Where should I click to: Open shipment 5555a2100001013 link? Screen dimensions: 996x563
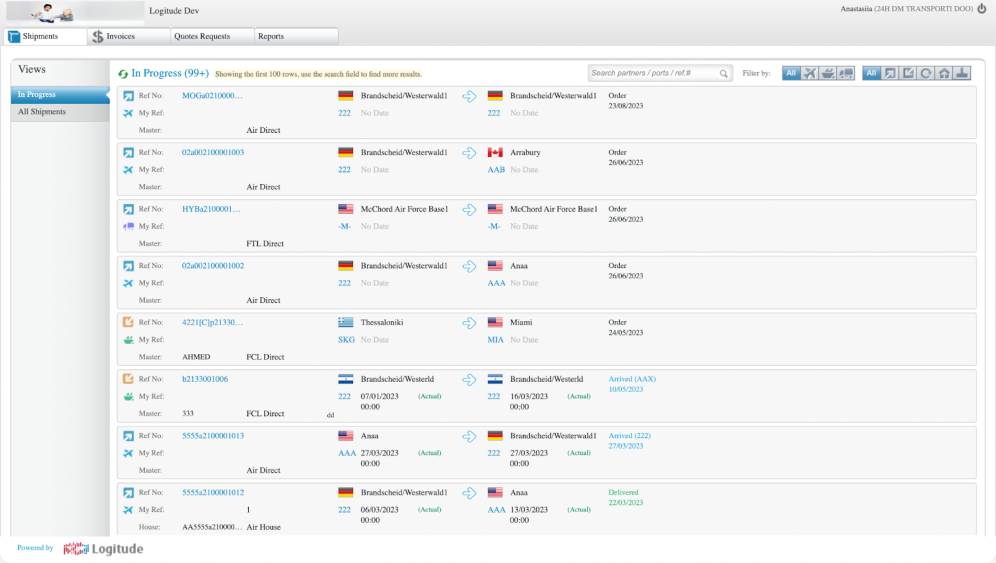[213, 436]
